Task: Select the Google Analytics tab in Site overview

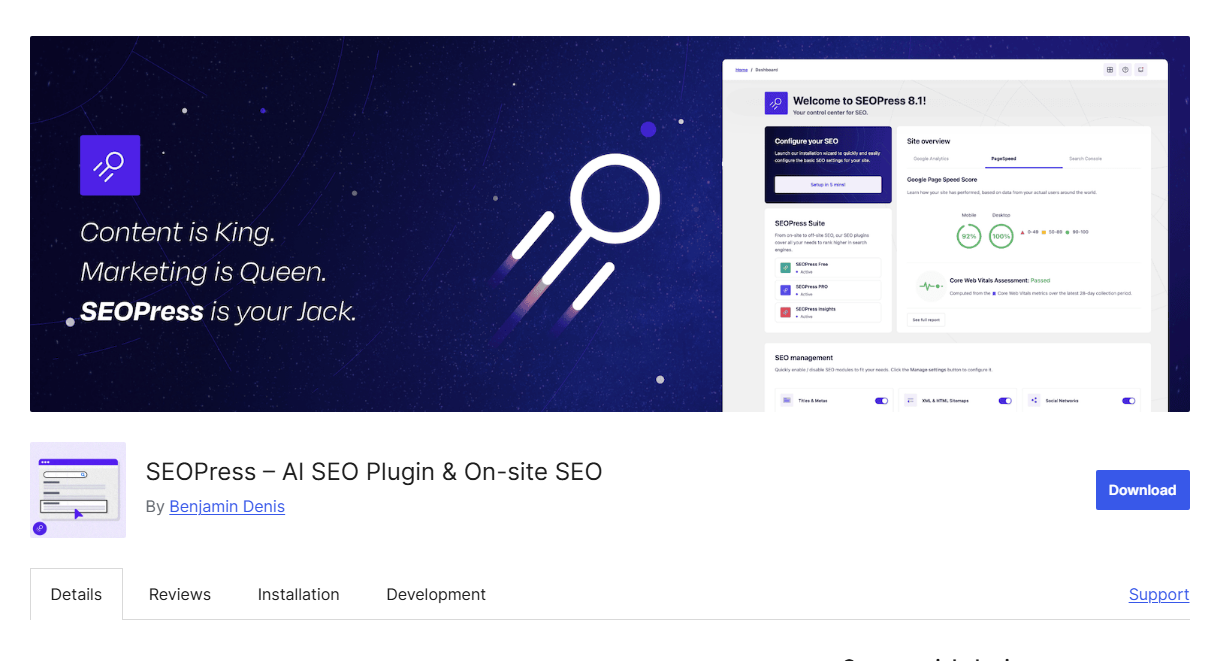Action: point(931,159)
